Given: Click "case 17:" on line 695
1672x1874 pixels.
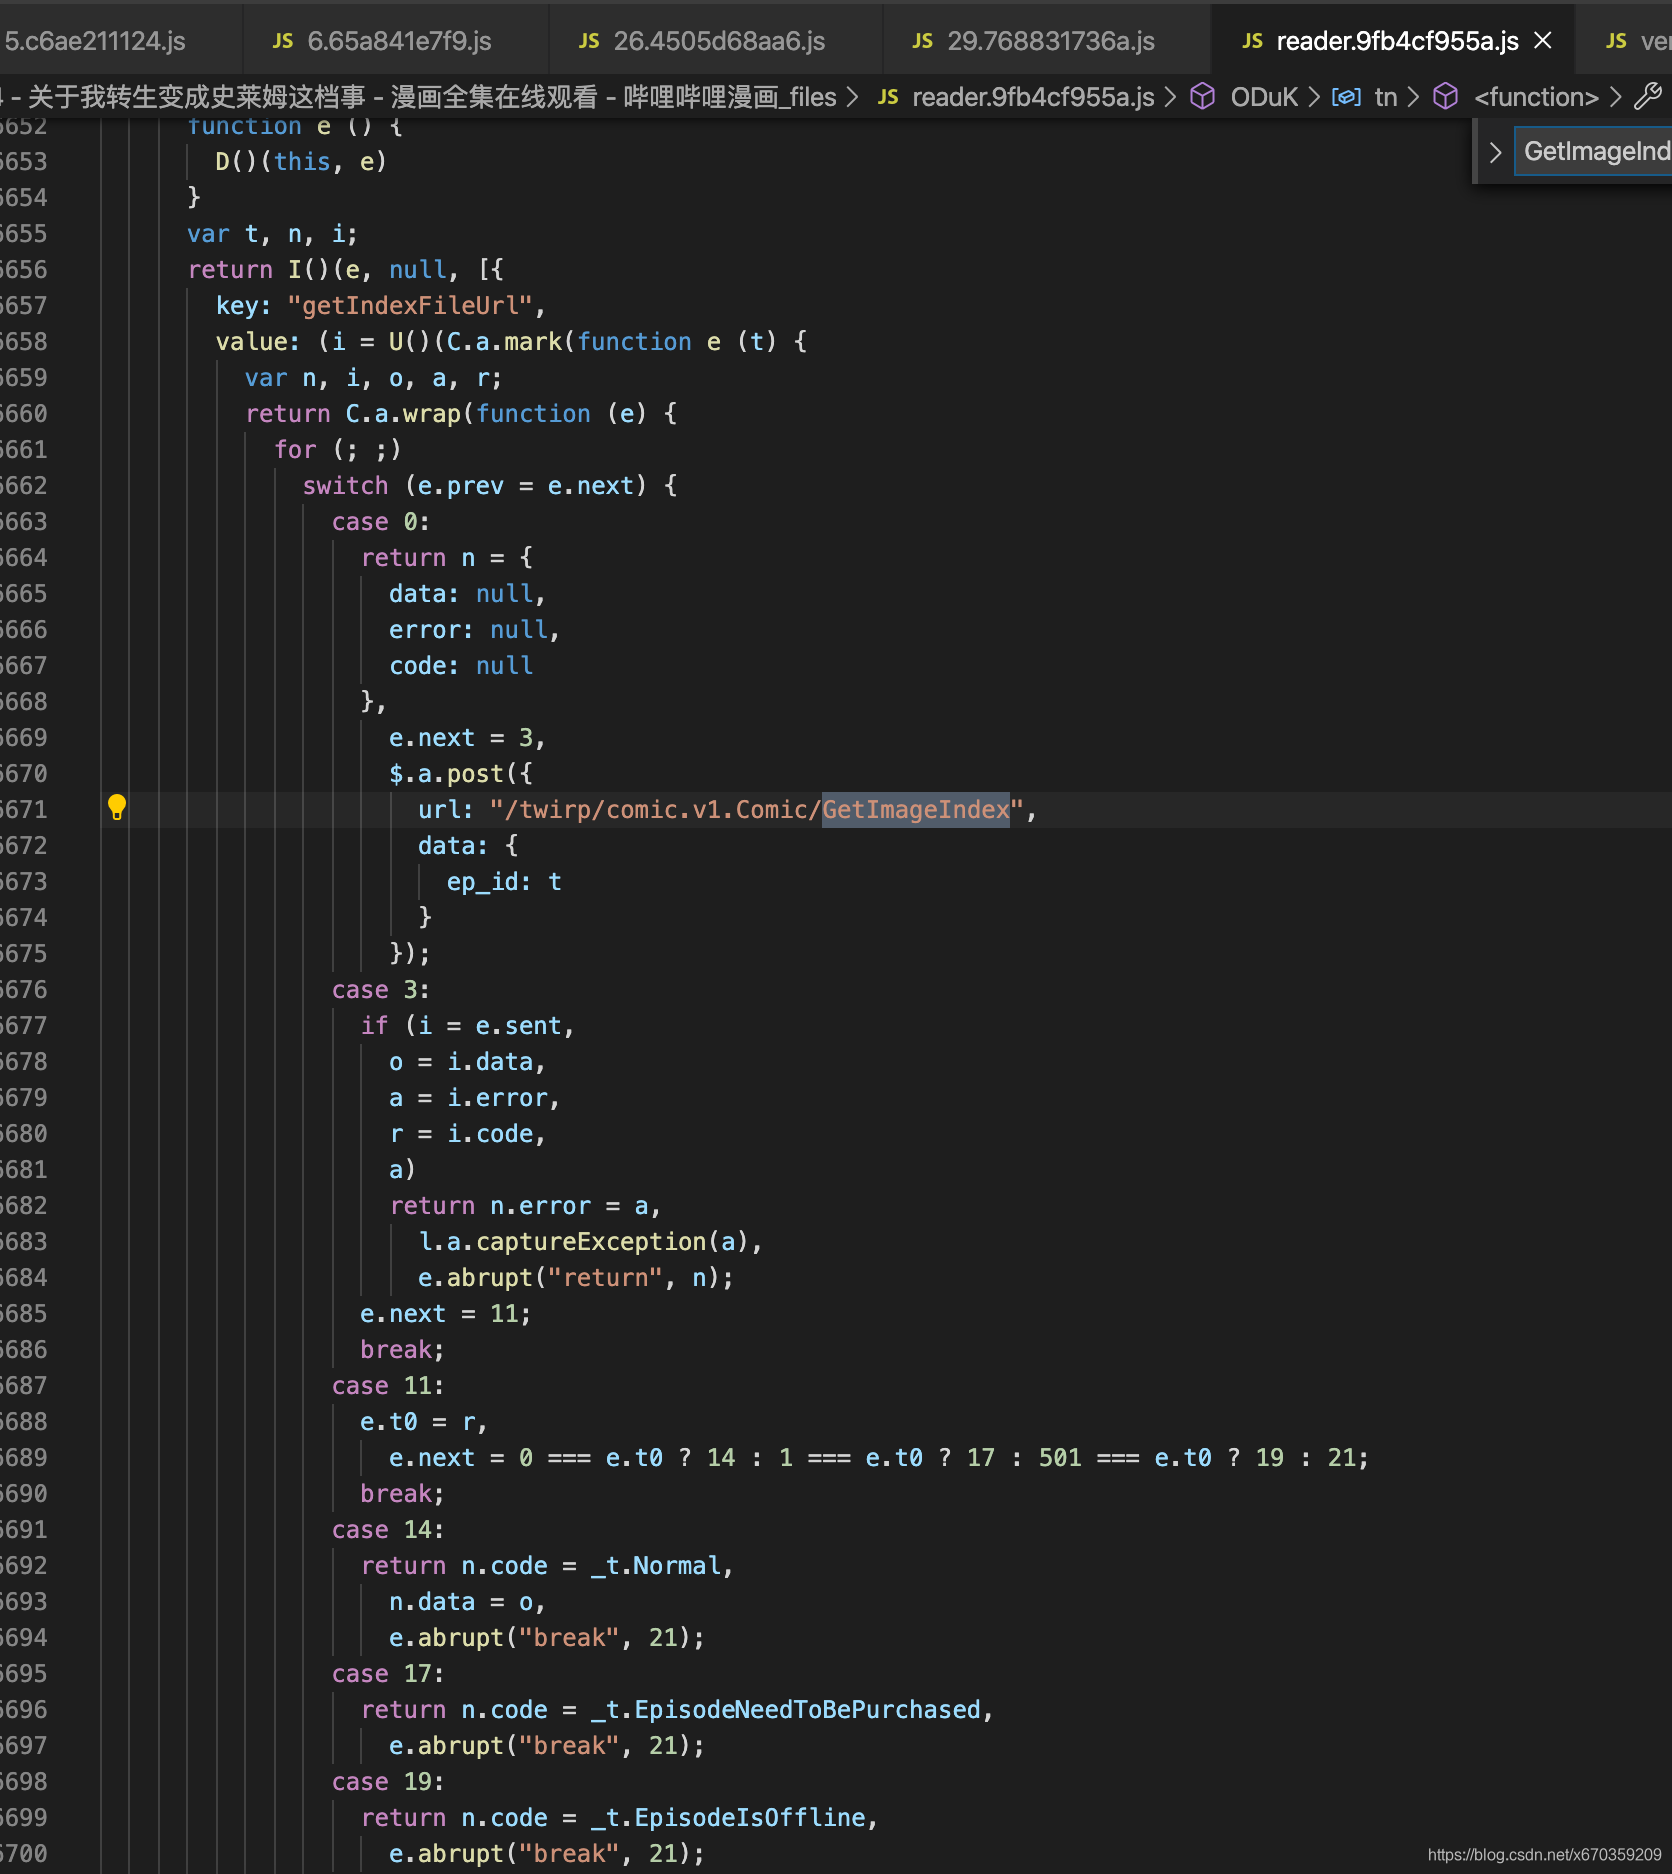Looking at the screenshot, I should coord(388,1673).
